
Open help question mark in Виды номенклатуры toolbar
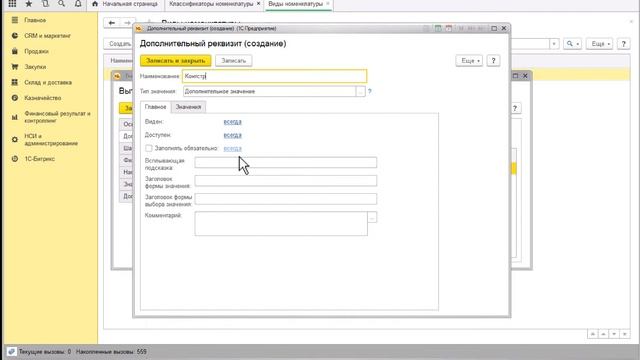(x=623, y=44)
